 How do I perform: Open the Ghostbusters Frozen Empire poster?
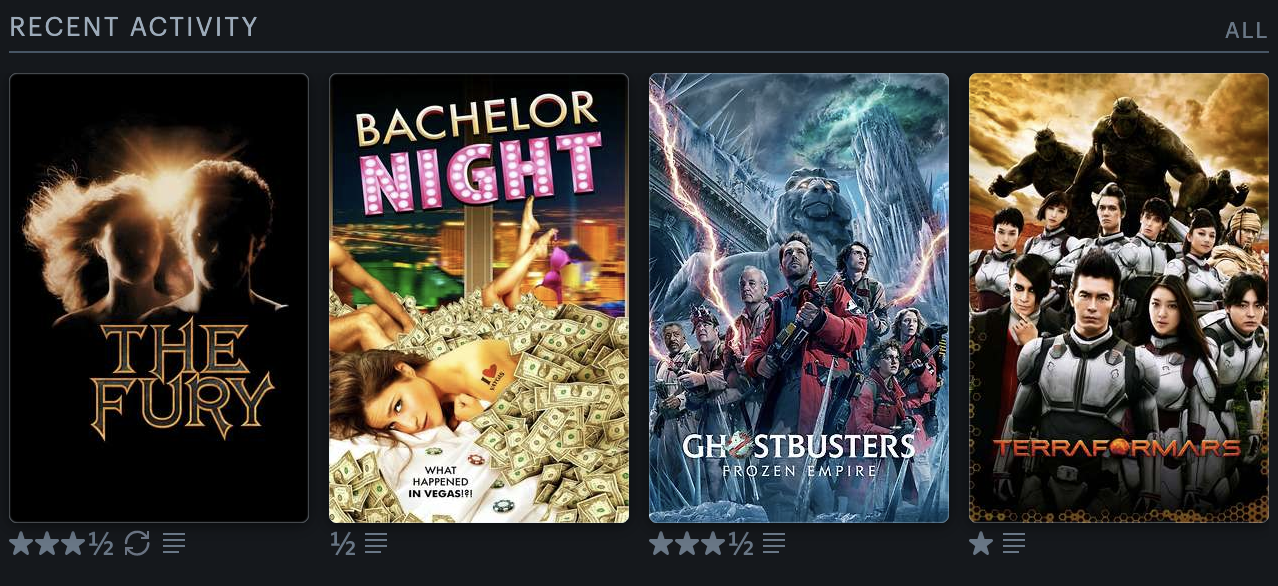[799, 298]
